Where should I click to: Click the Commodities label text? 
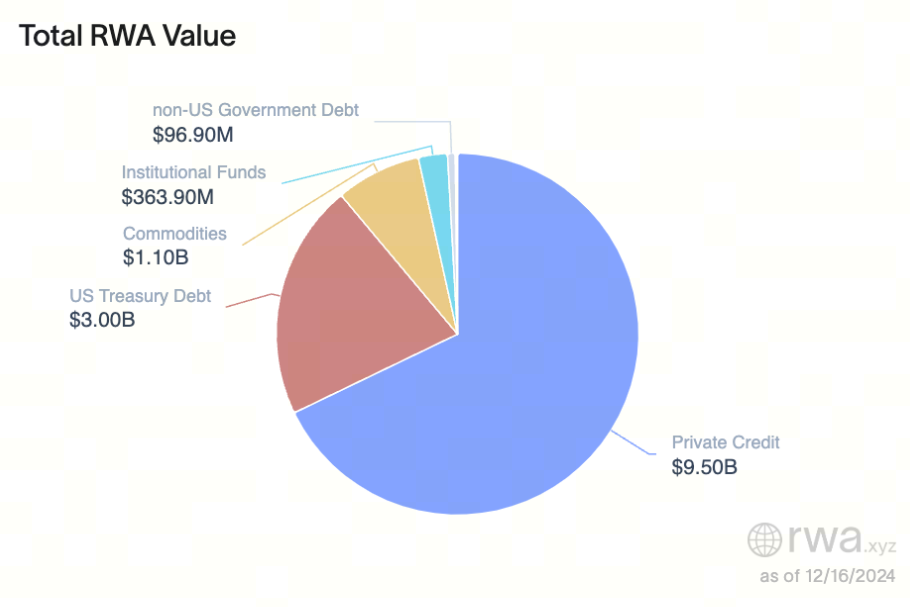pyautogui.click(x=175, y=234)
